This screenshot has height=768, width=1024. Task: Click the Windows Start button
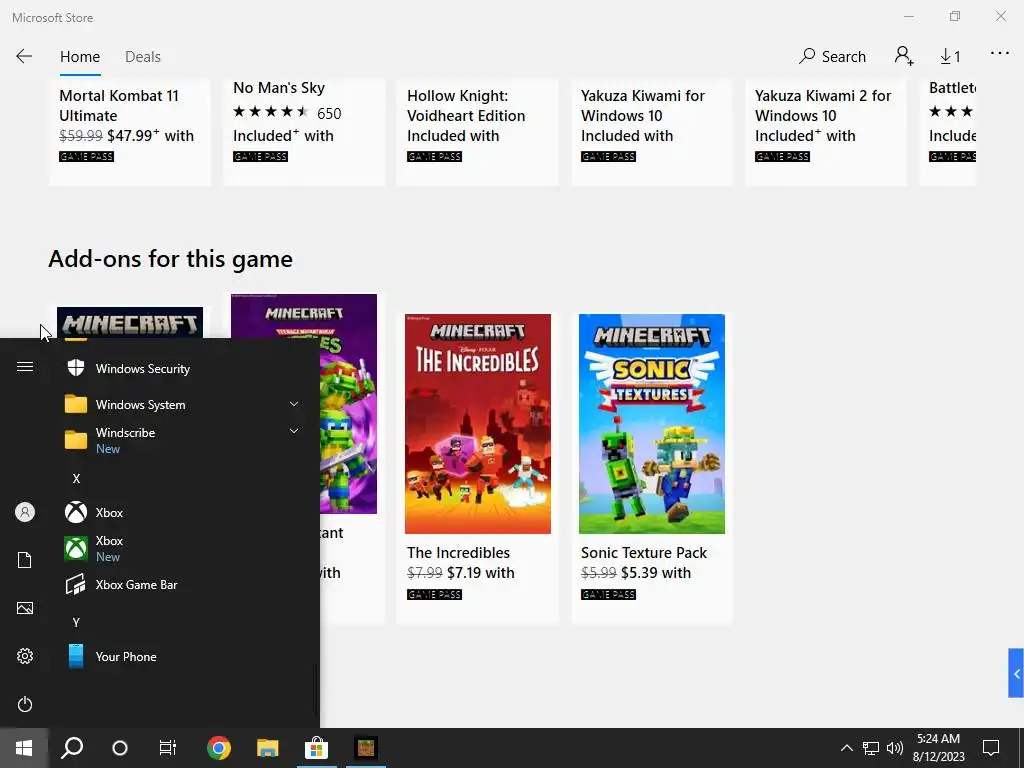click(x=24, y=748)
